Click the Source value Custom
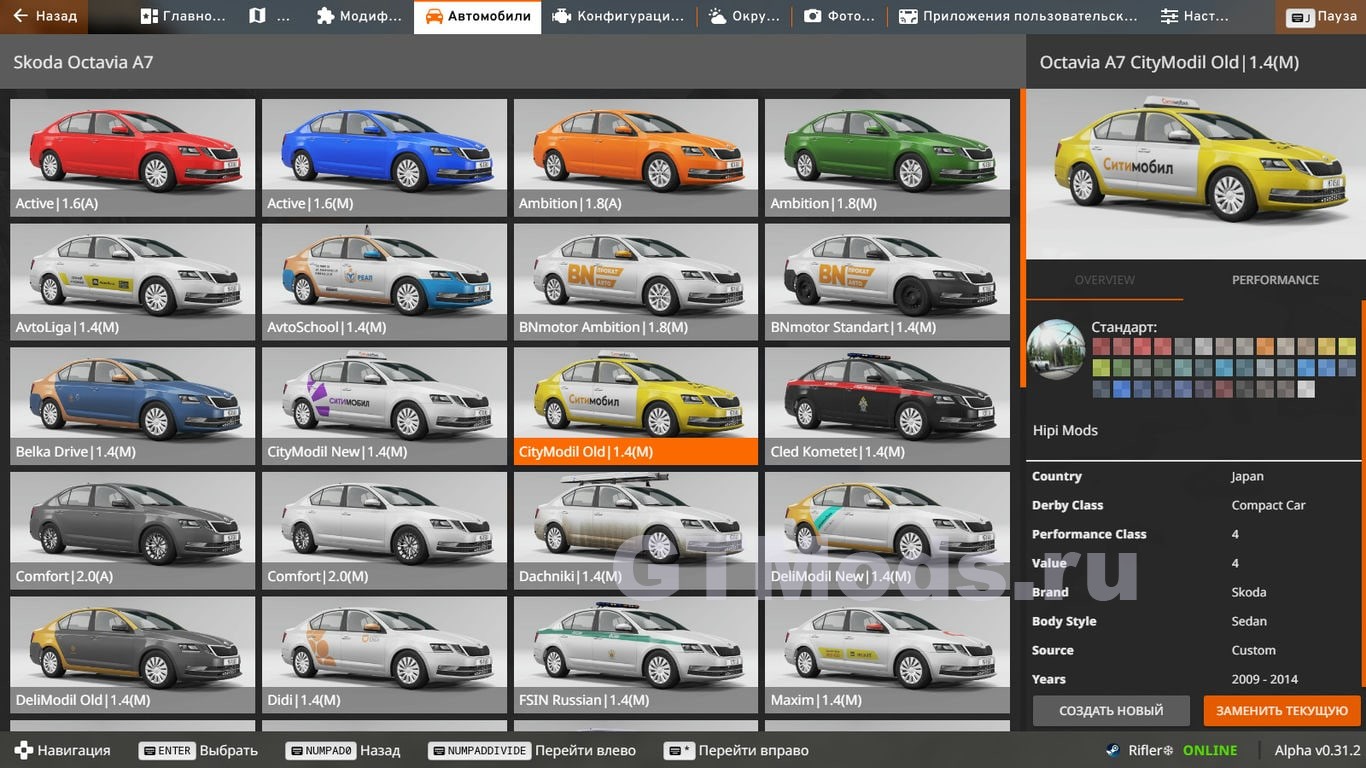 pyautogui.click(x=1253, y=650)
